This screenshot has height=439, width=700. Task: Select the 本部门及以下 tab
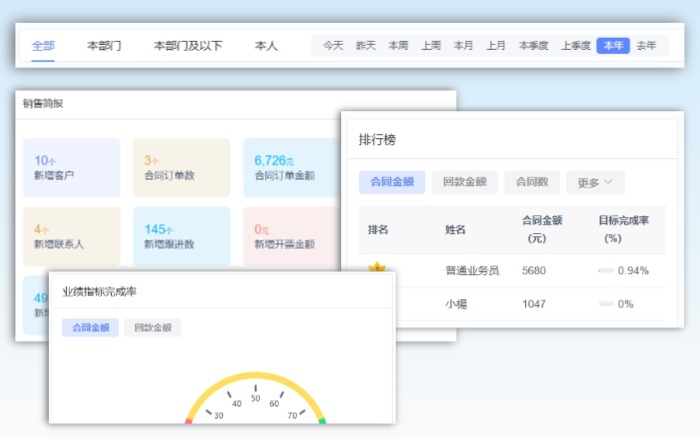188,46
